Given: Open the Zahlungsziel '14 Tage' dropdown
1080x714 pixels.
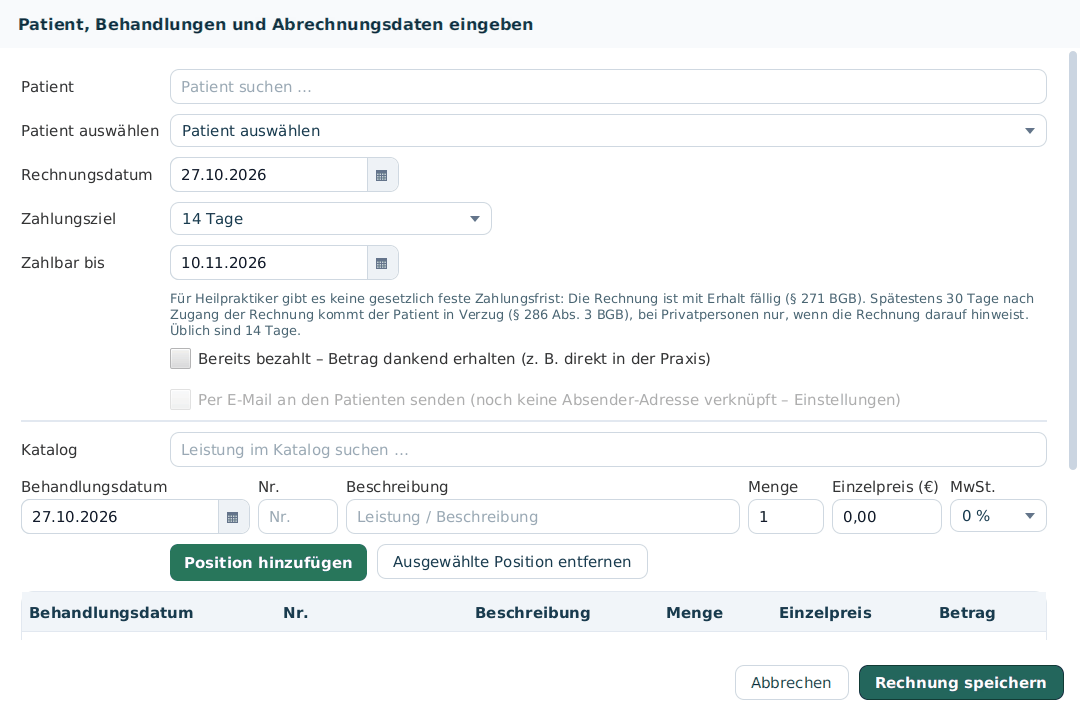Looking at the screenshot, I should point(331,219).
